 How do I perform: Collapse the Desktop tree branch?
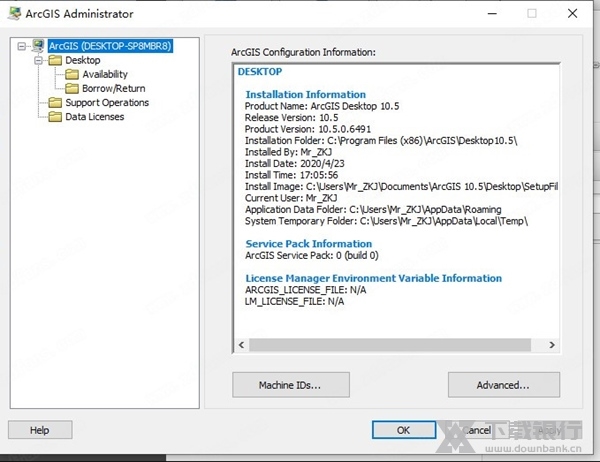[38, 60]
